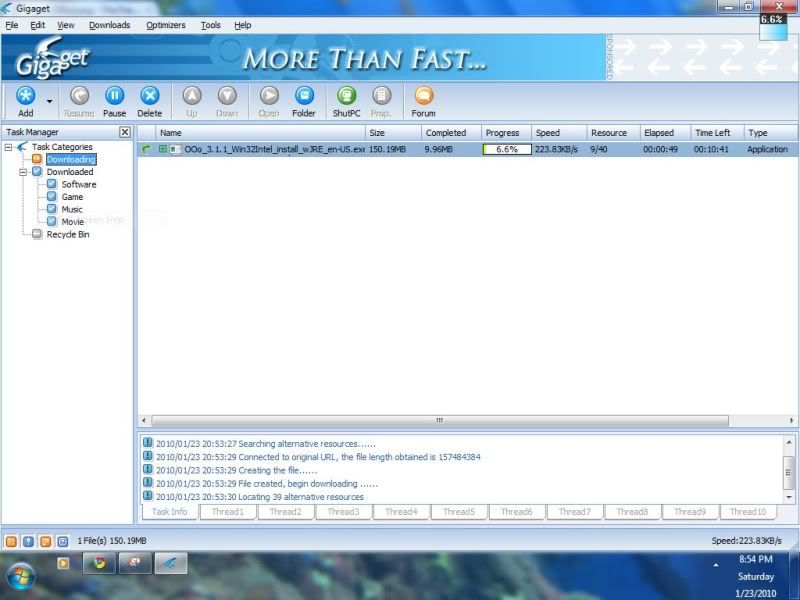Screen dimensions: 800x600
Task: Collapse the Downloaded tree node
Action: click(23, 172)
